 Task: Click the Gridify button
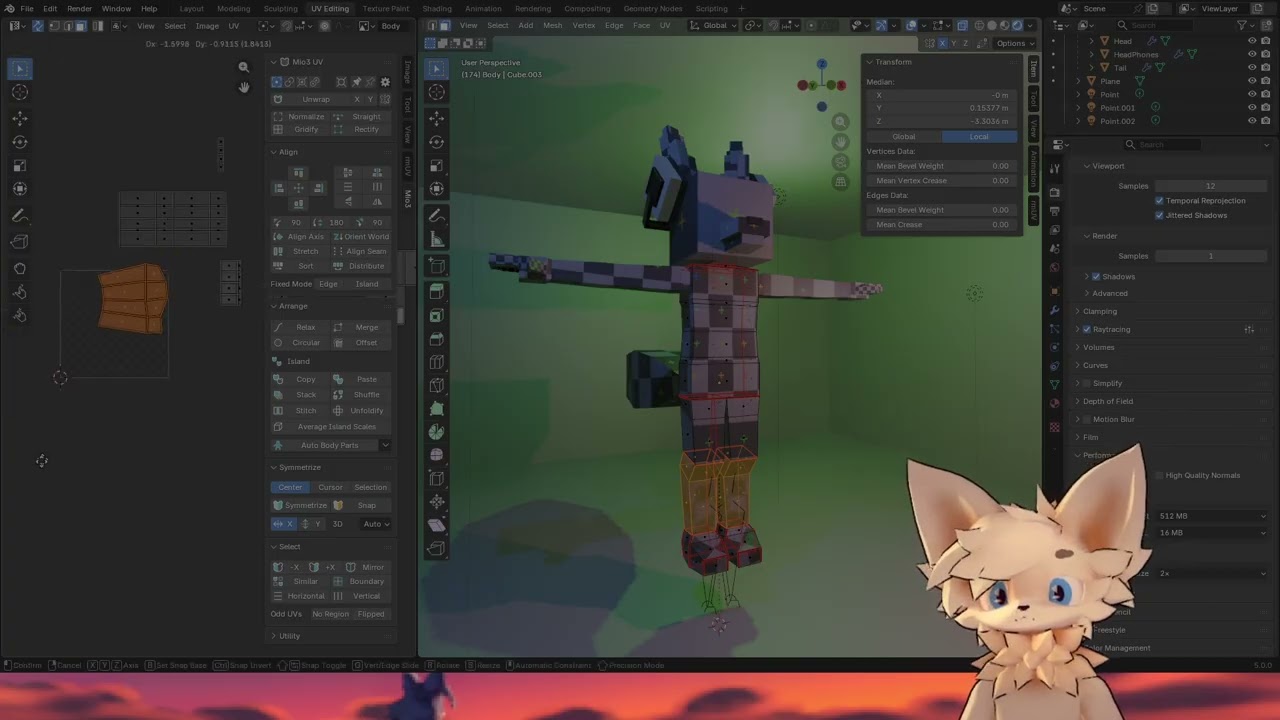pos(301,130)
